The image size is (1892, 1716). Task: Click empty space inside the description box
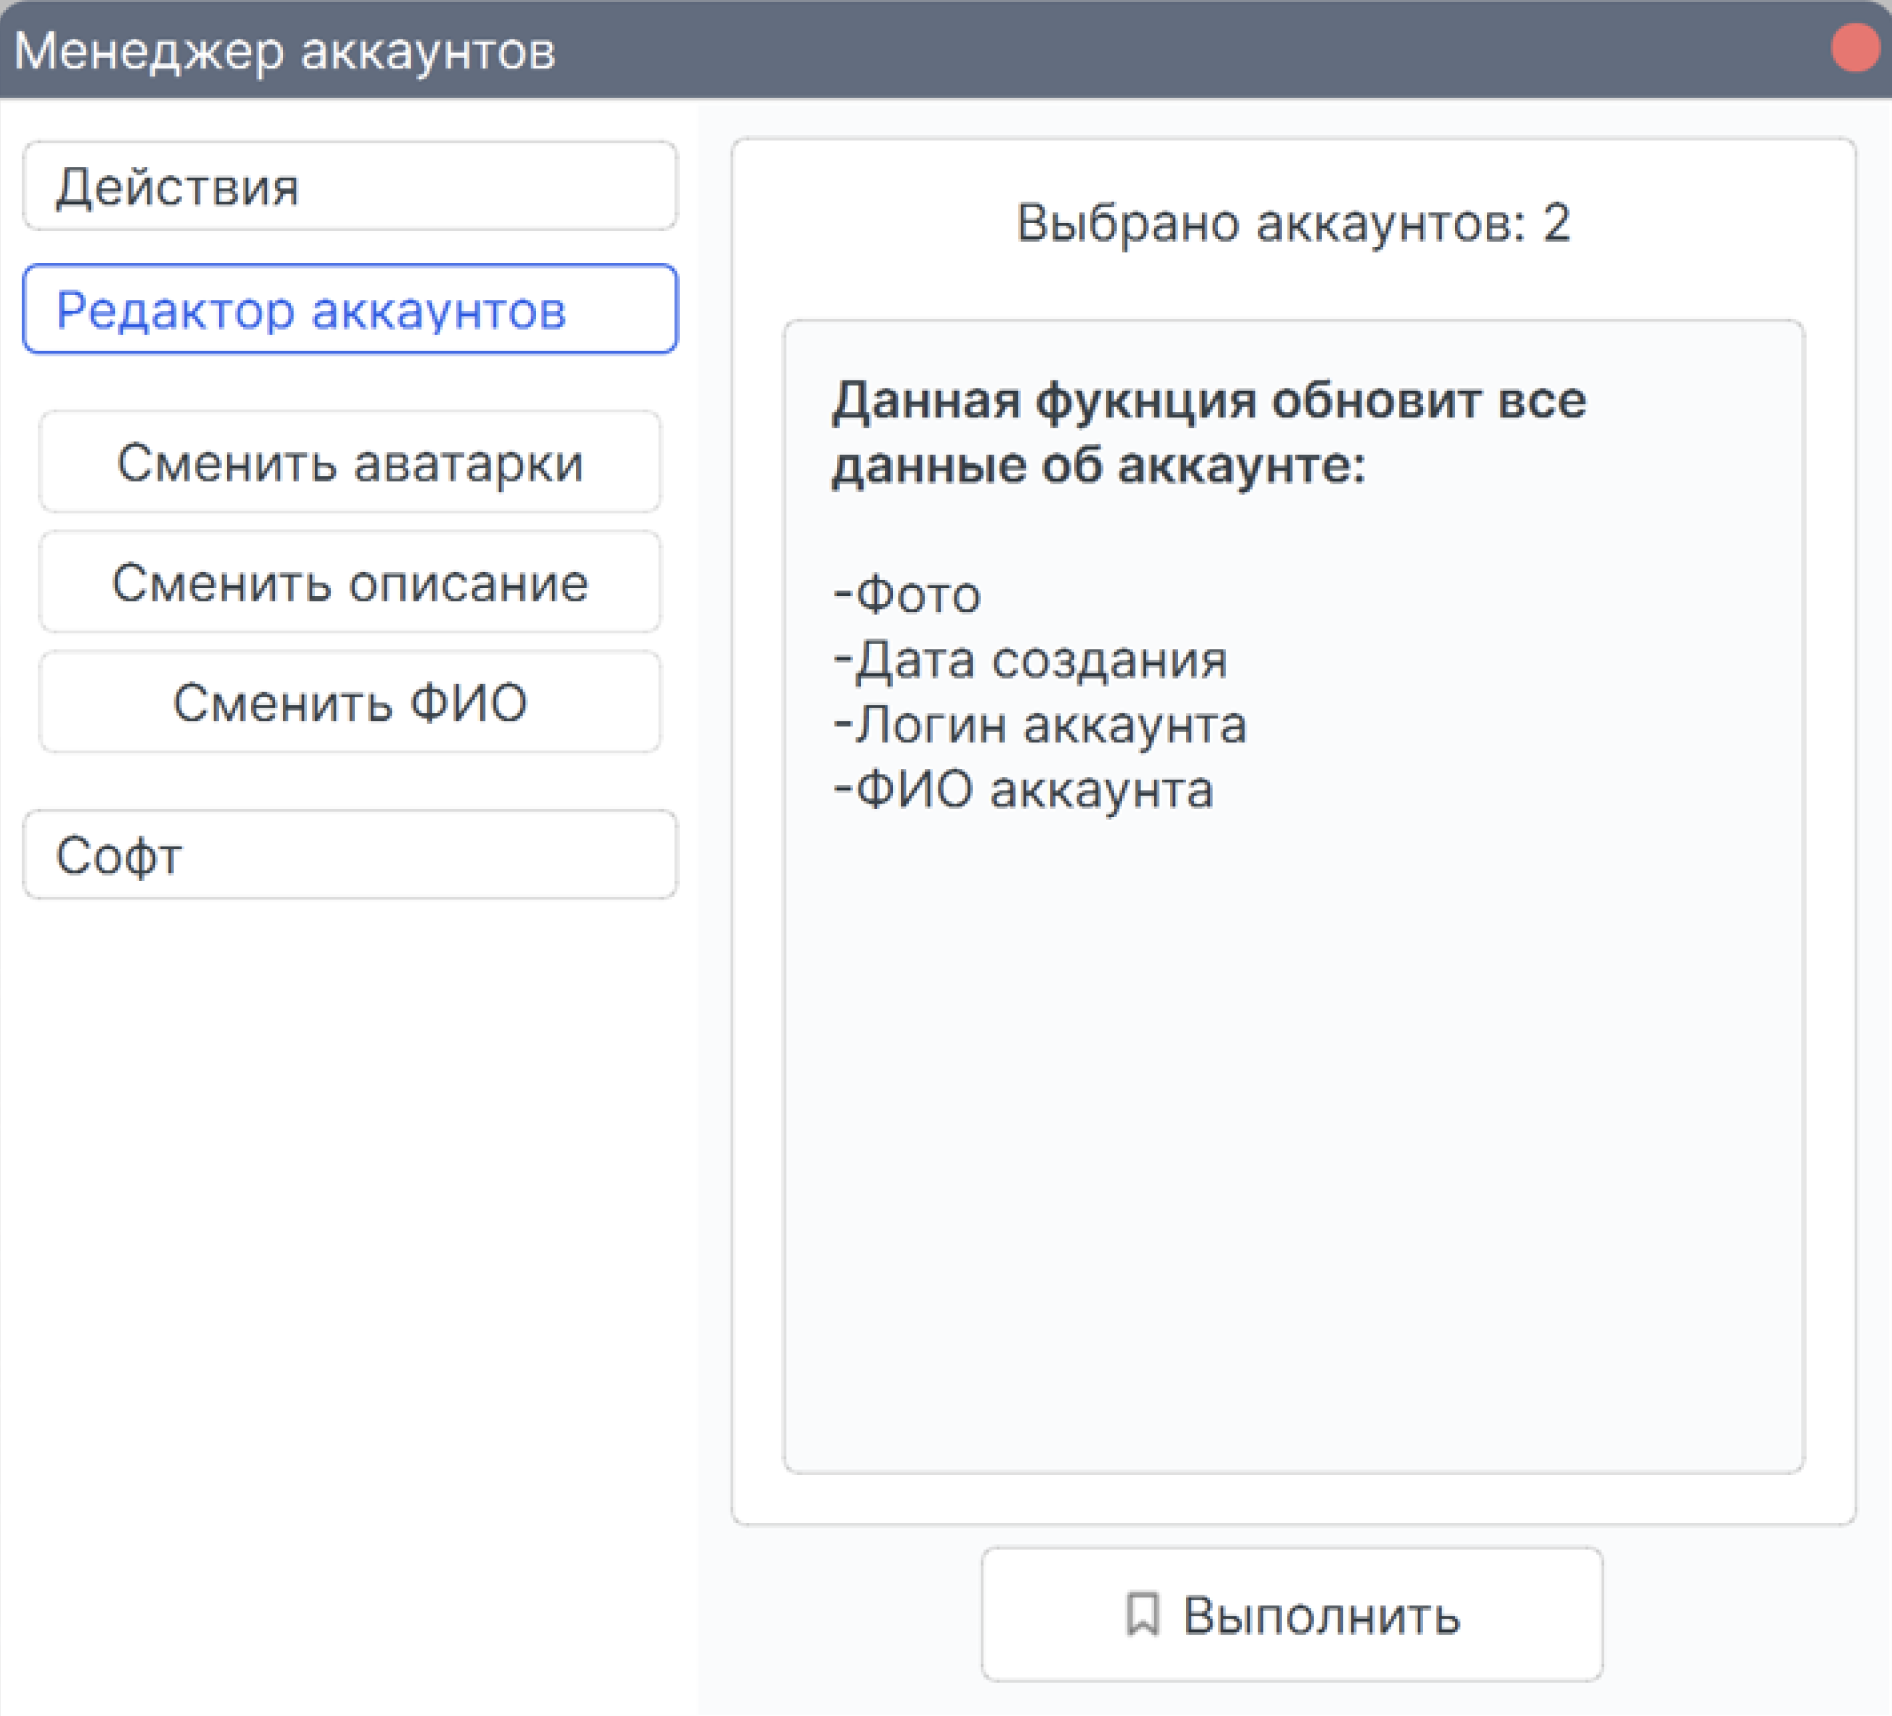[1293, 1150]
